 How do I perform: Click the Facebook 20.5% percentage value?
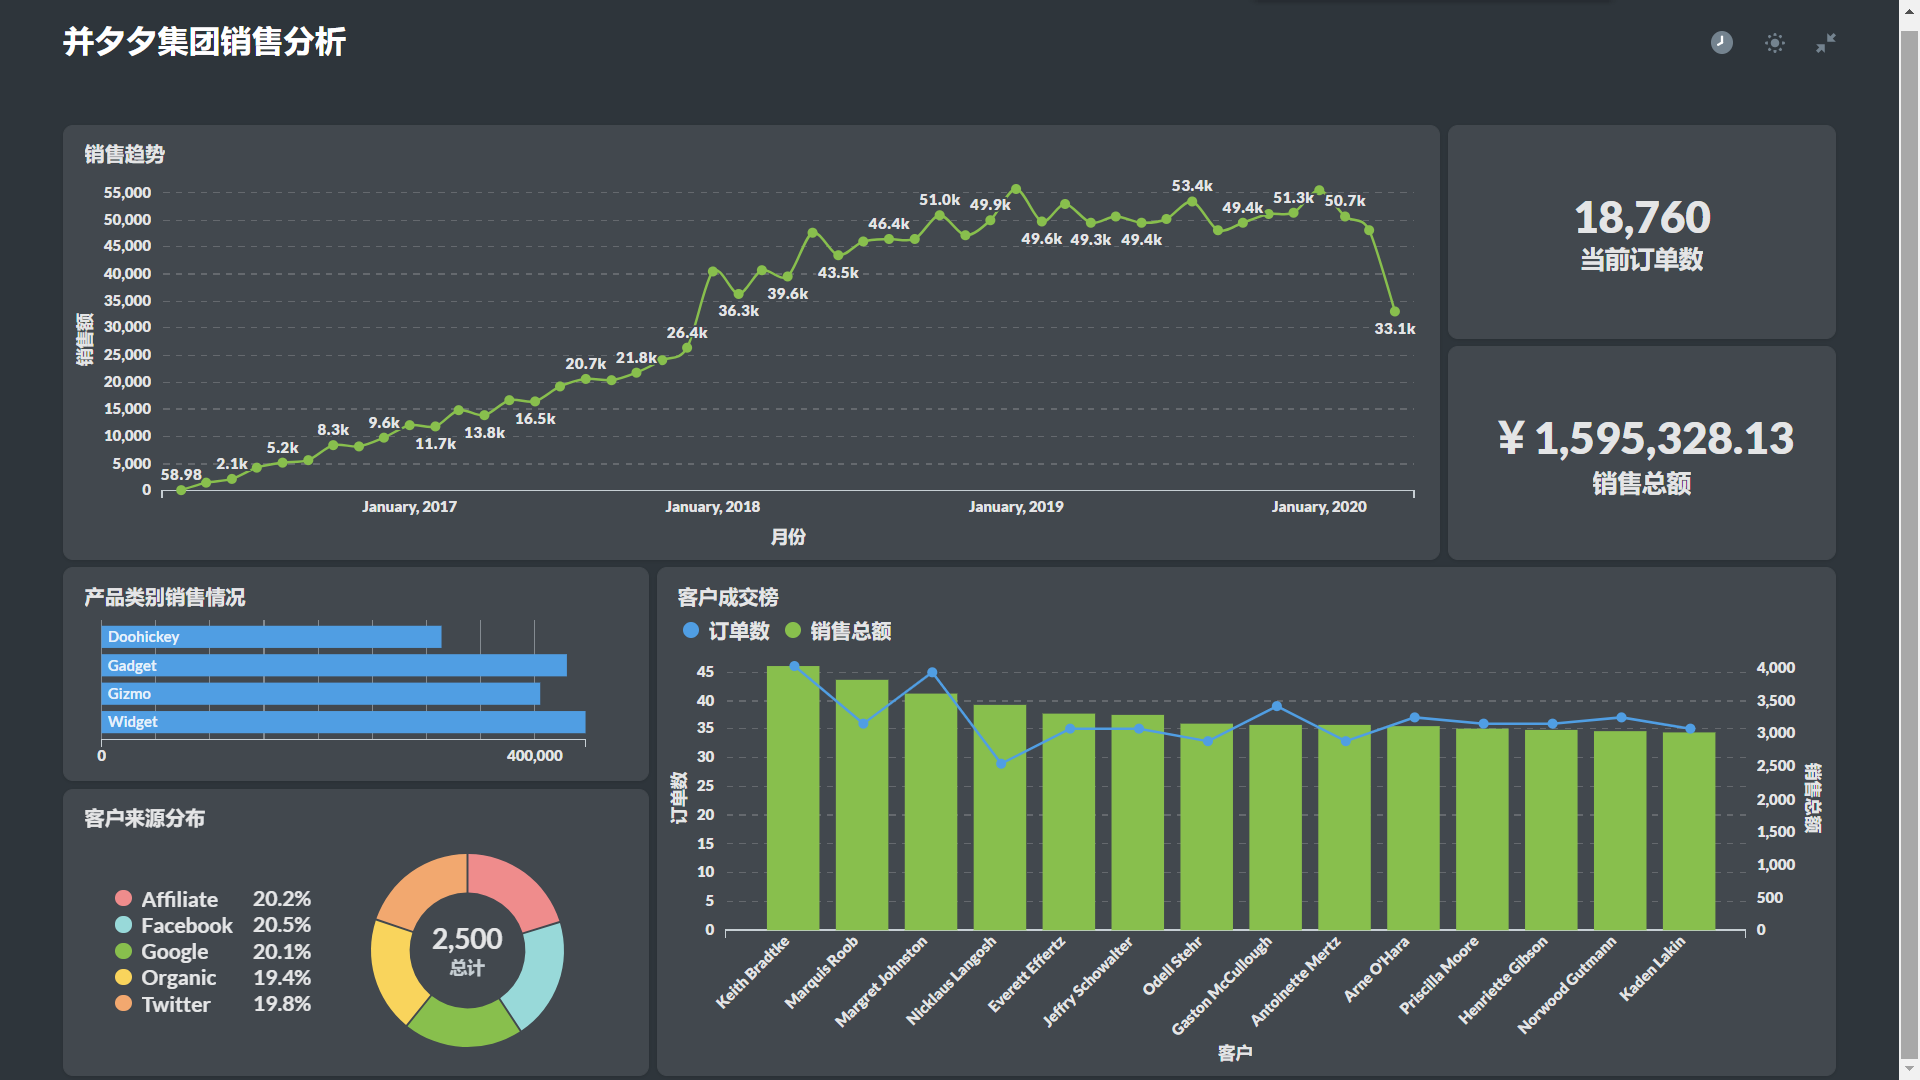(x=282, y=925)
